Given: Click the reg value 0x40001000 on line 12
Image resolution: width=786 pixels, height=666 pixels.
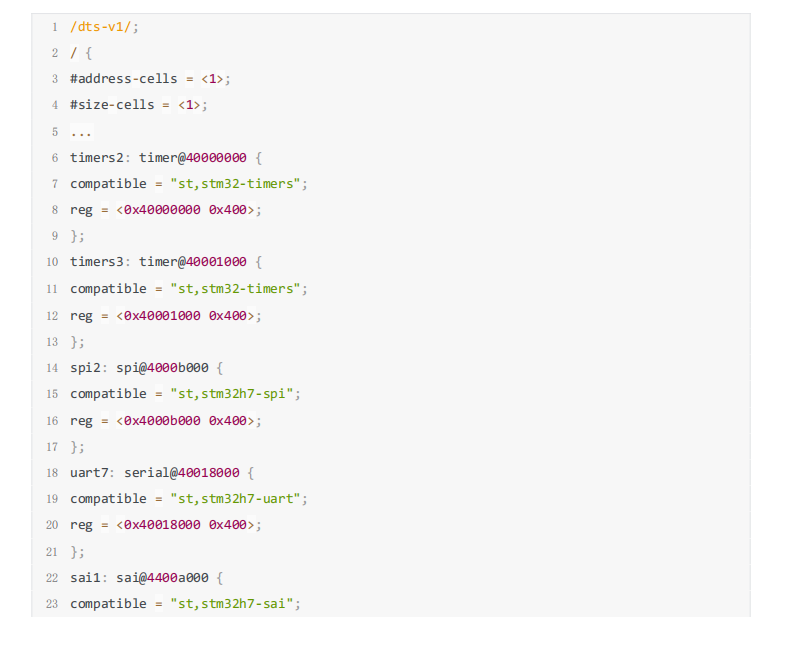Looking at the screenshot, I should (161, 315).
